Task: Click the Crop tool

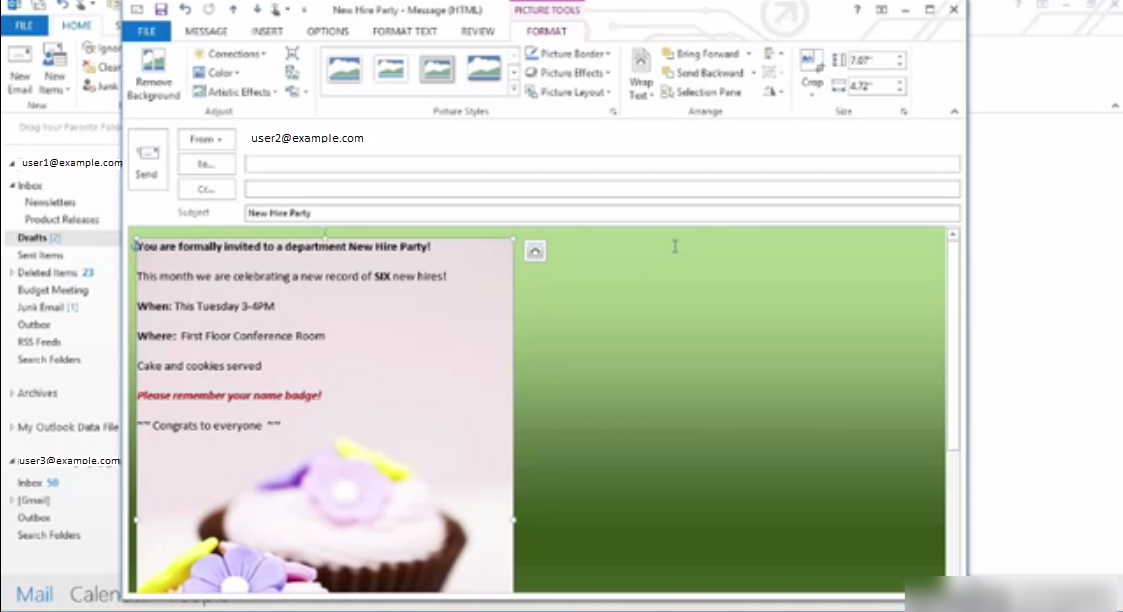Action: [x=811, y=74]
